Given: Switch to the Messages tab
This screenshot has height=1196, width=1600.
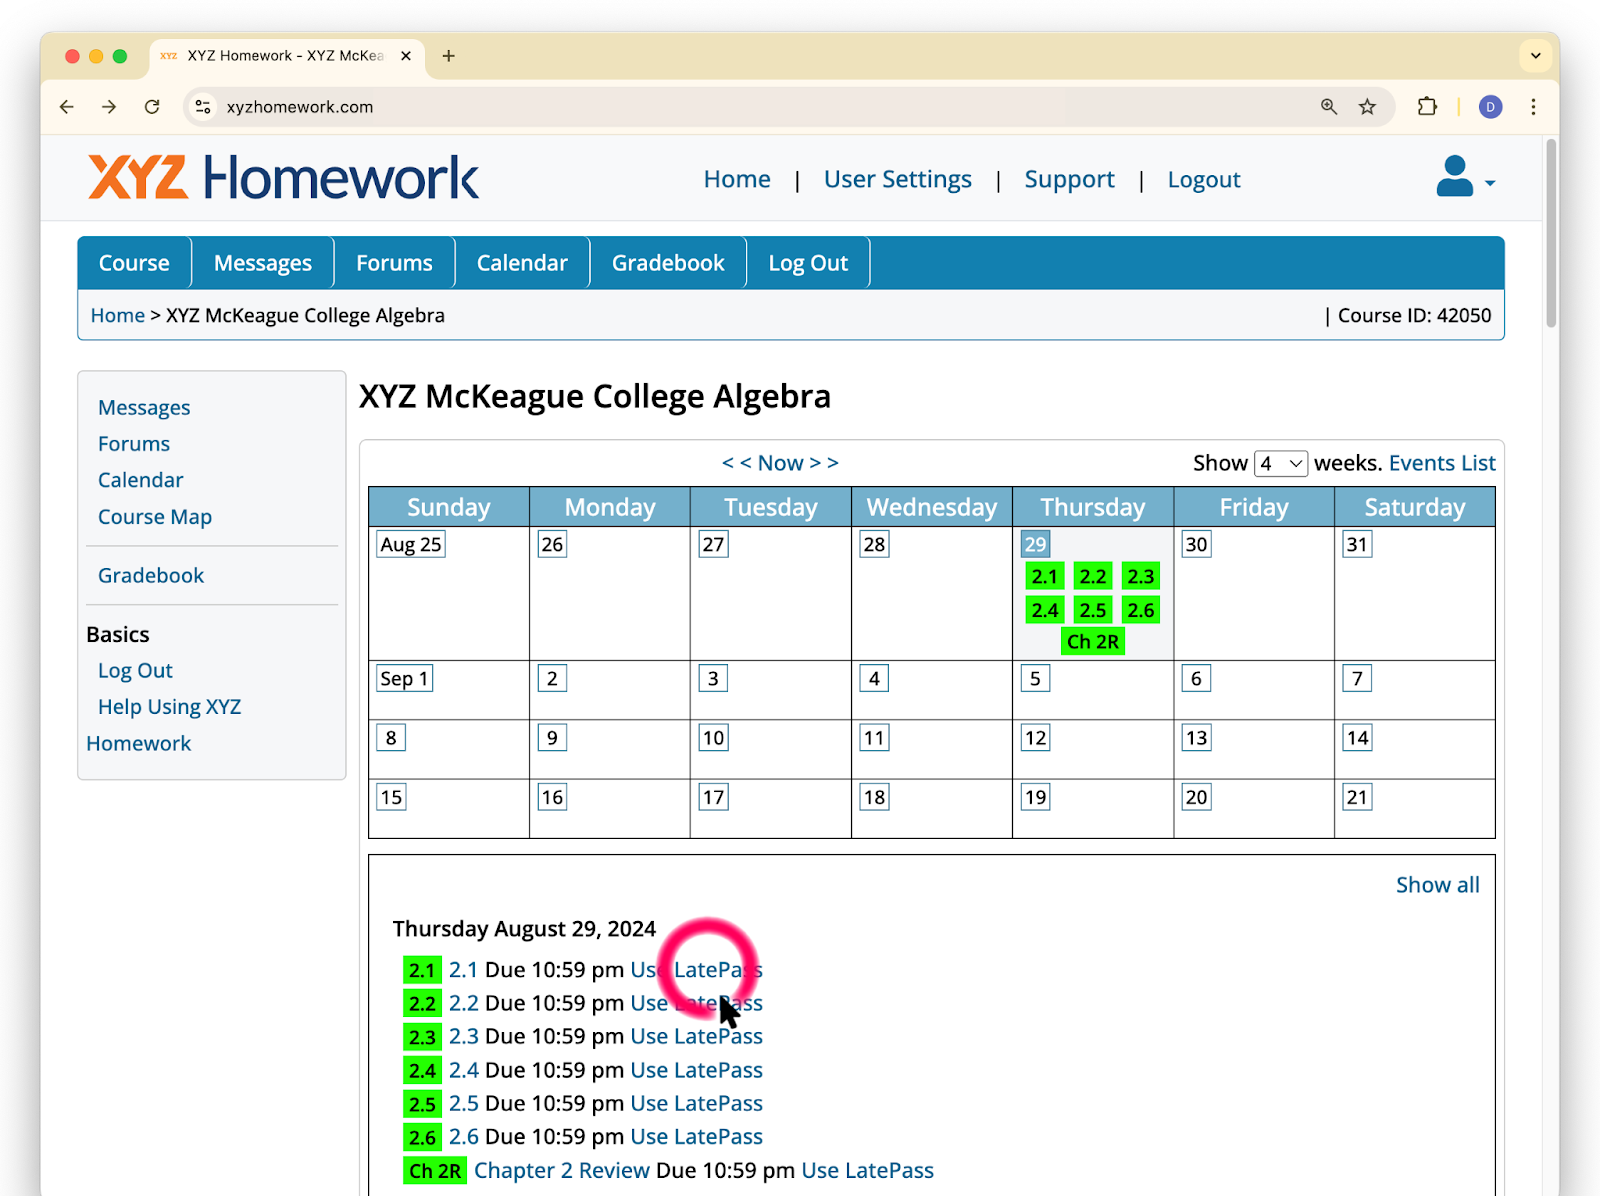Looking at the screenshot, I should 263,263.
